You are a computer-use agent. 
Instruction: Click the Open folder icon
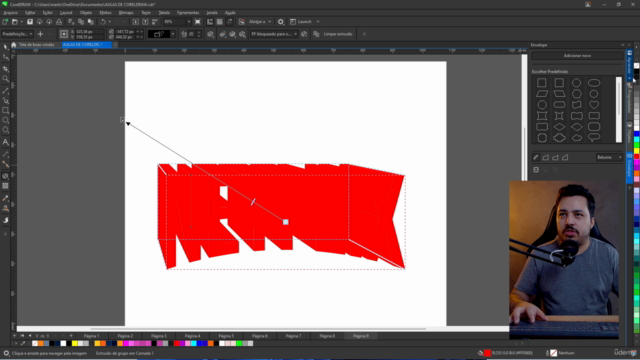15,22
